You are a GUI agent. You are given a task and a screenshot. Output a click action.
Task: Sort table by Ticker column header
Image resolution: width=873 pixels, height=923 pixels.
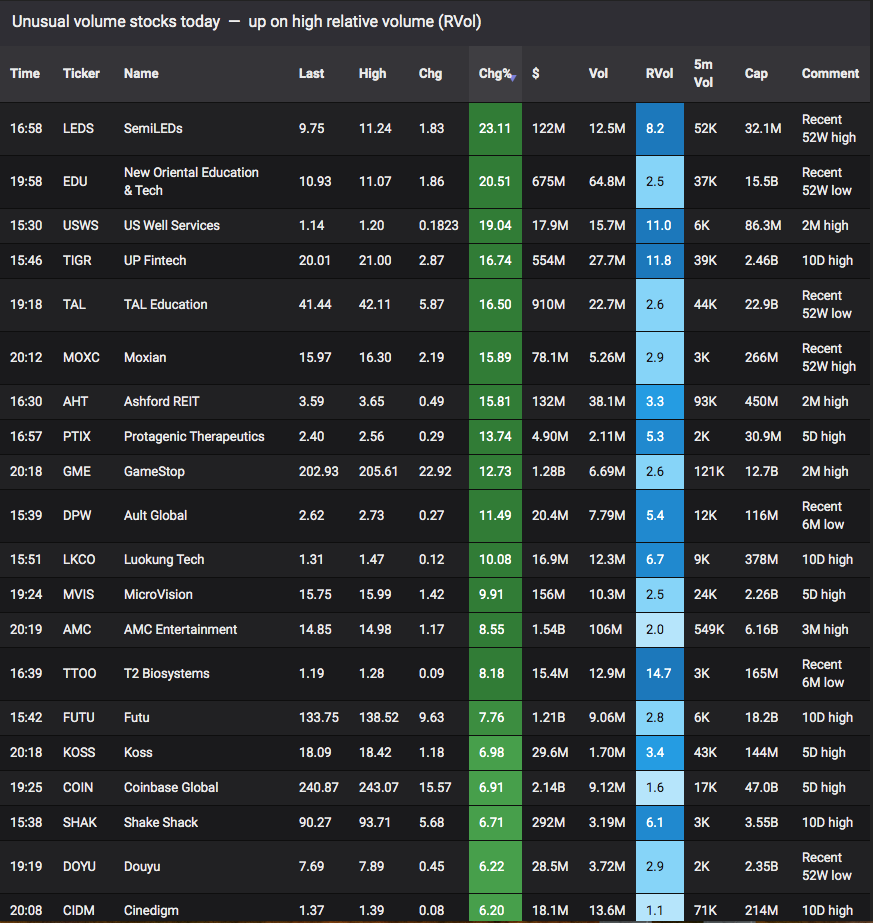[81, 74]
